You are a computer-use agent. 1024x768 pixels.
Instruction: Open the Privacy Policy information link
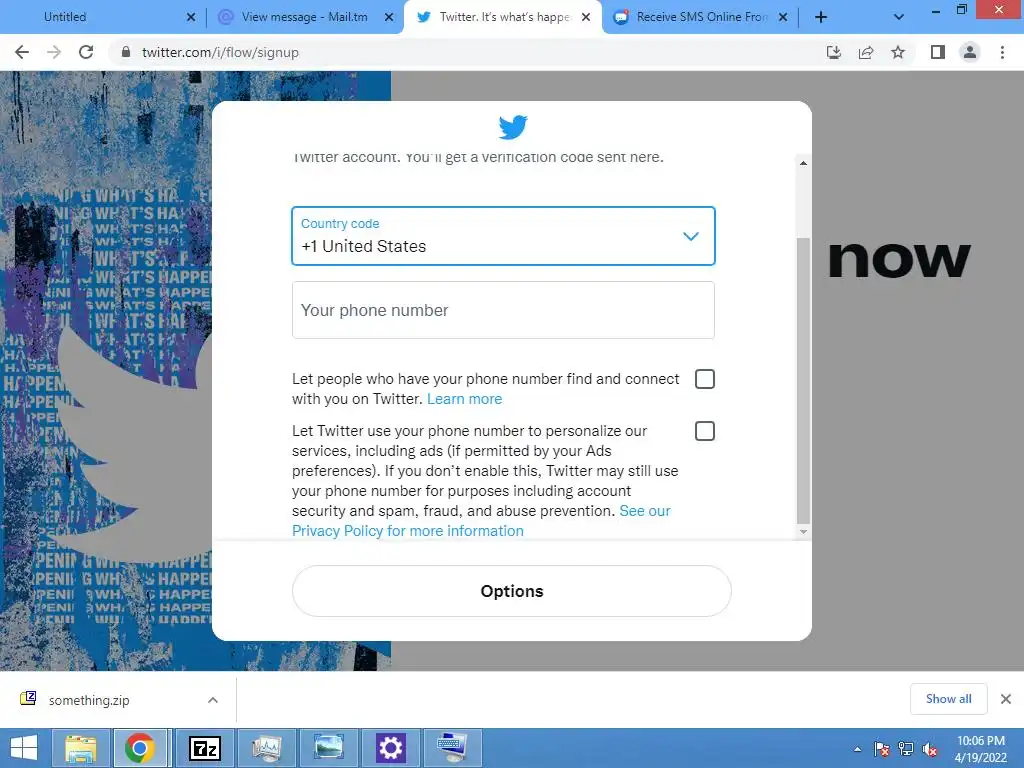tap(481, 520)
